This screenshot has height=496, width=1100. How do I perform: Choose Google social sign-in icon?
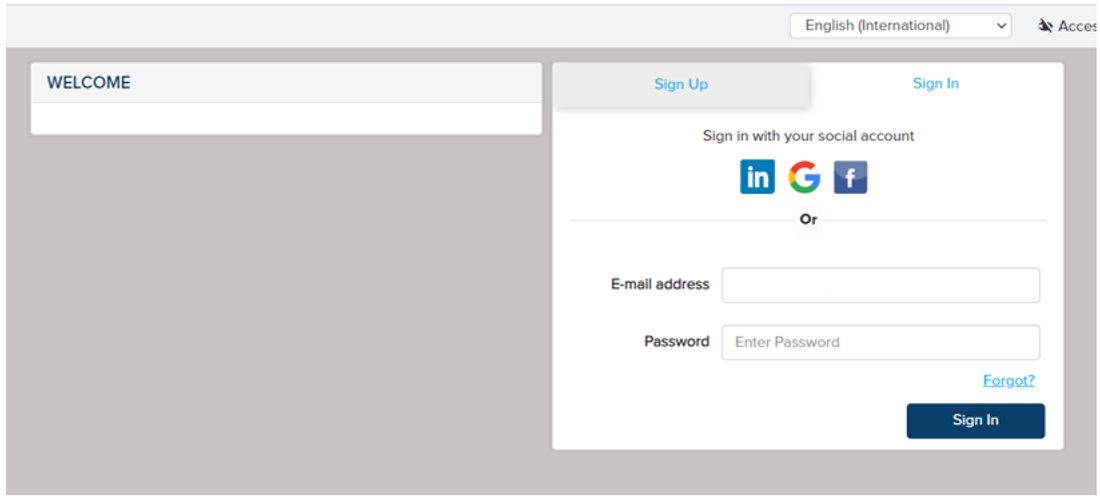coord(804,178)
